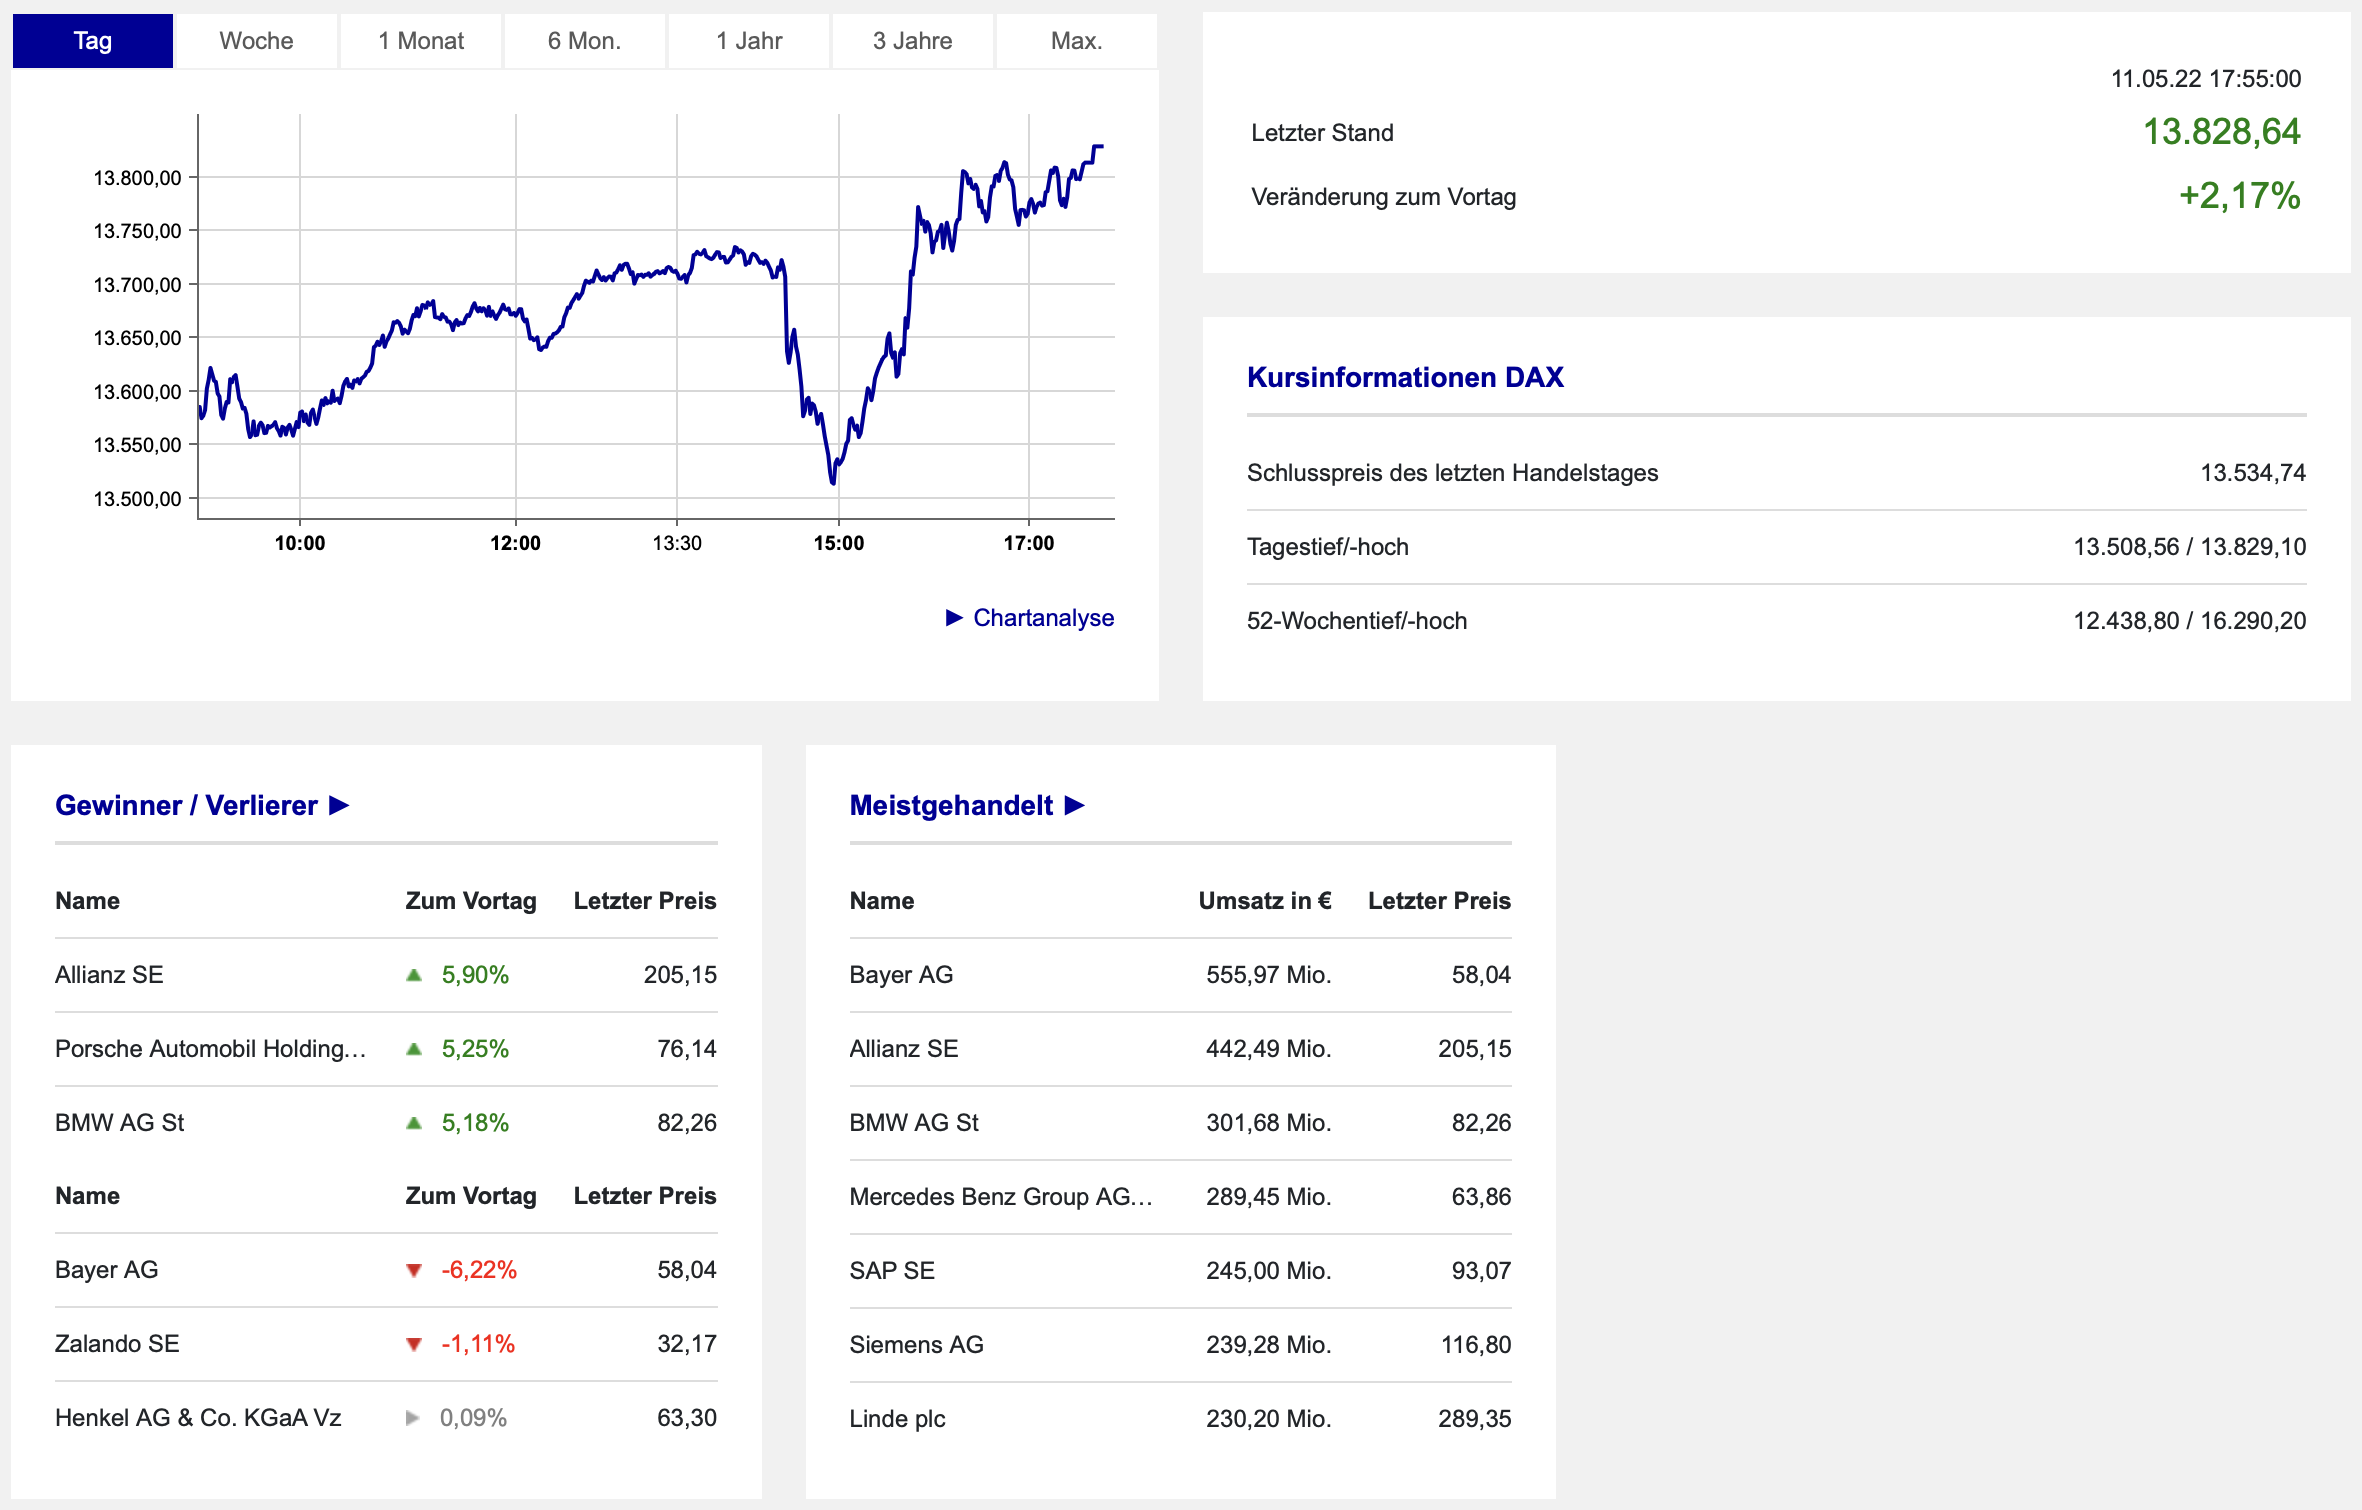Image resolution: width=2362 pixels, height=1510 pixels.
Task: Click 442,49 Mio. turnover value
Action: 1268,1049
